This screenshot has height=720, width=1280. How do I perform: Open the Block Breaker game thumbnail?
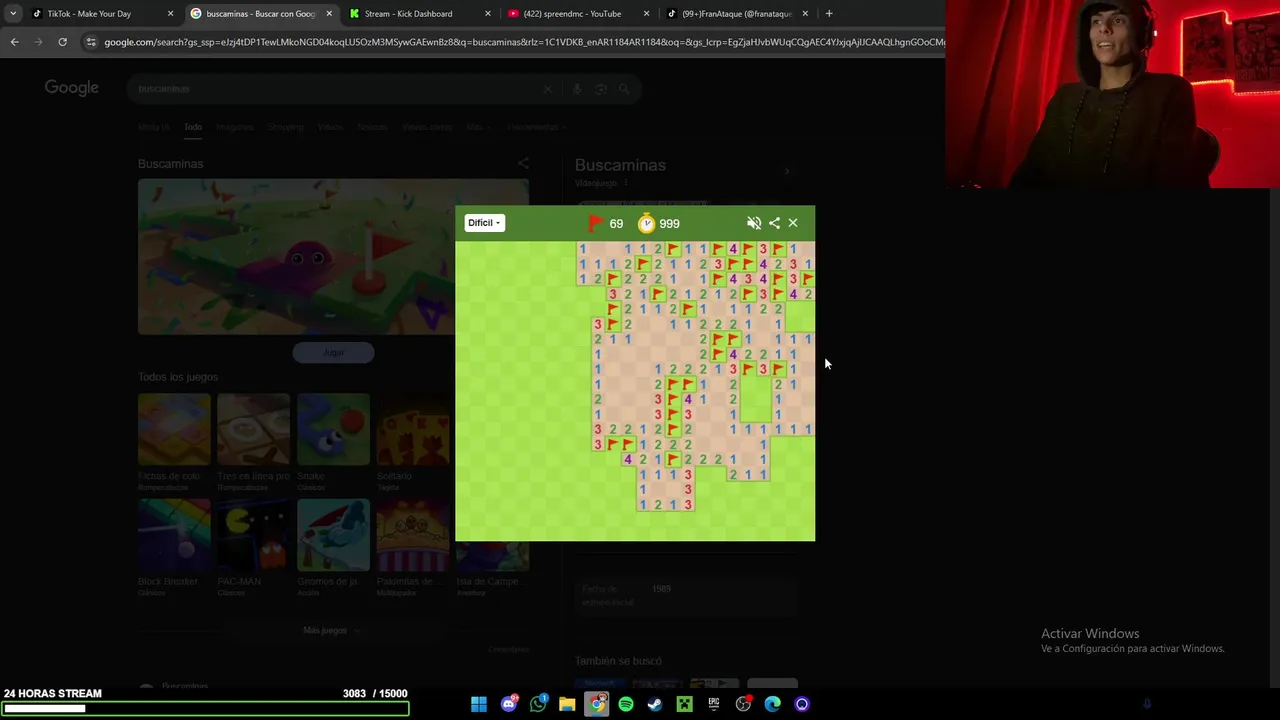click(x=174, y=535)
